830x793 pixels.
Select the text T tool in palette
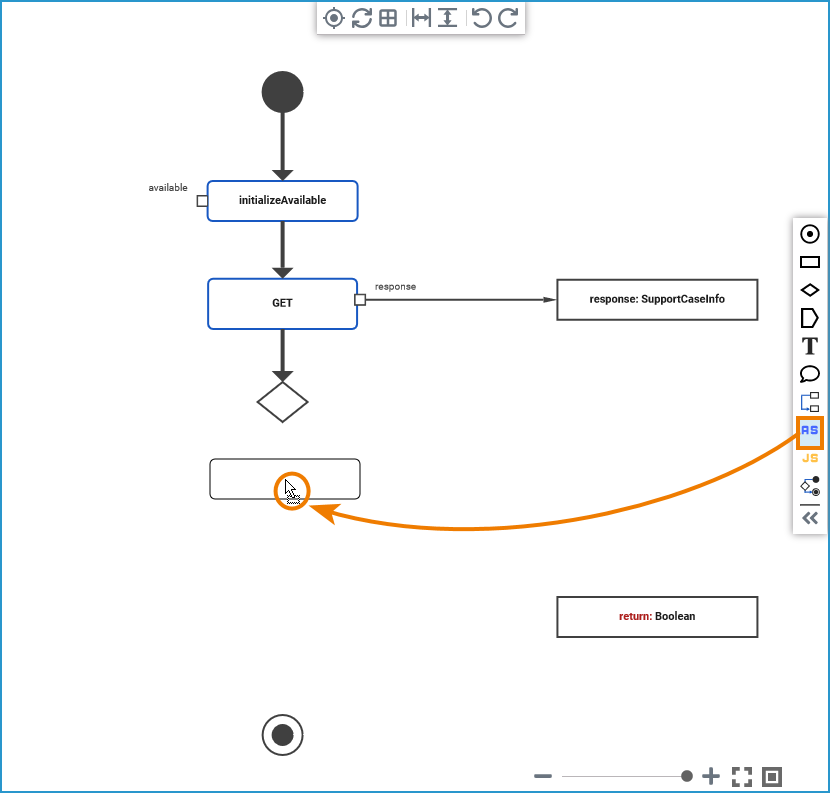[x=809, y=346]
